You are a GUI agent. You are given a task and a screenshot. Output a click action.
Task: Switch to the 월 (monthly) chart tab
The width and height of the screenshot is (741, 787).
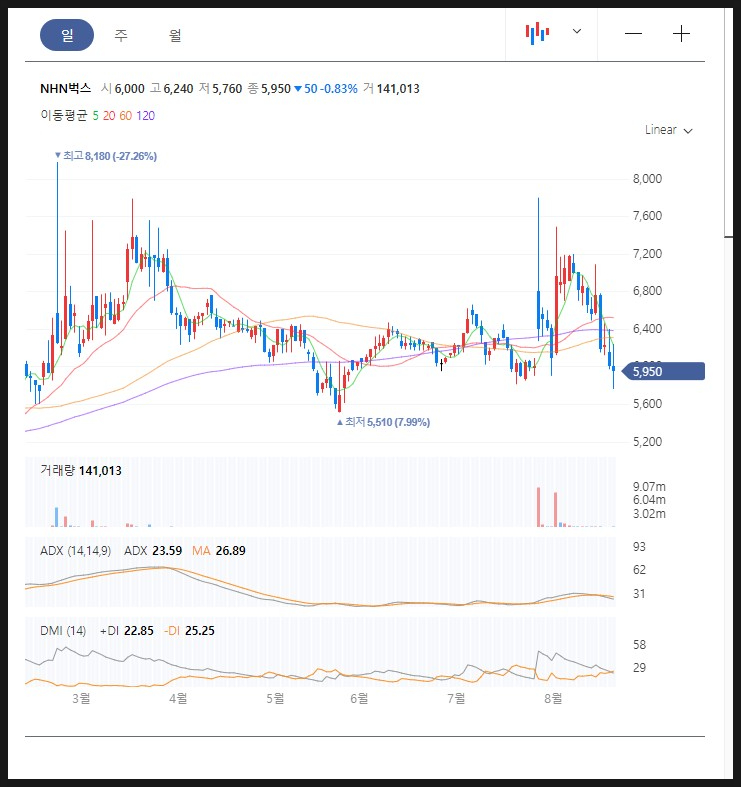coord(175,35)
